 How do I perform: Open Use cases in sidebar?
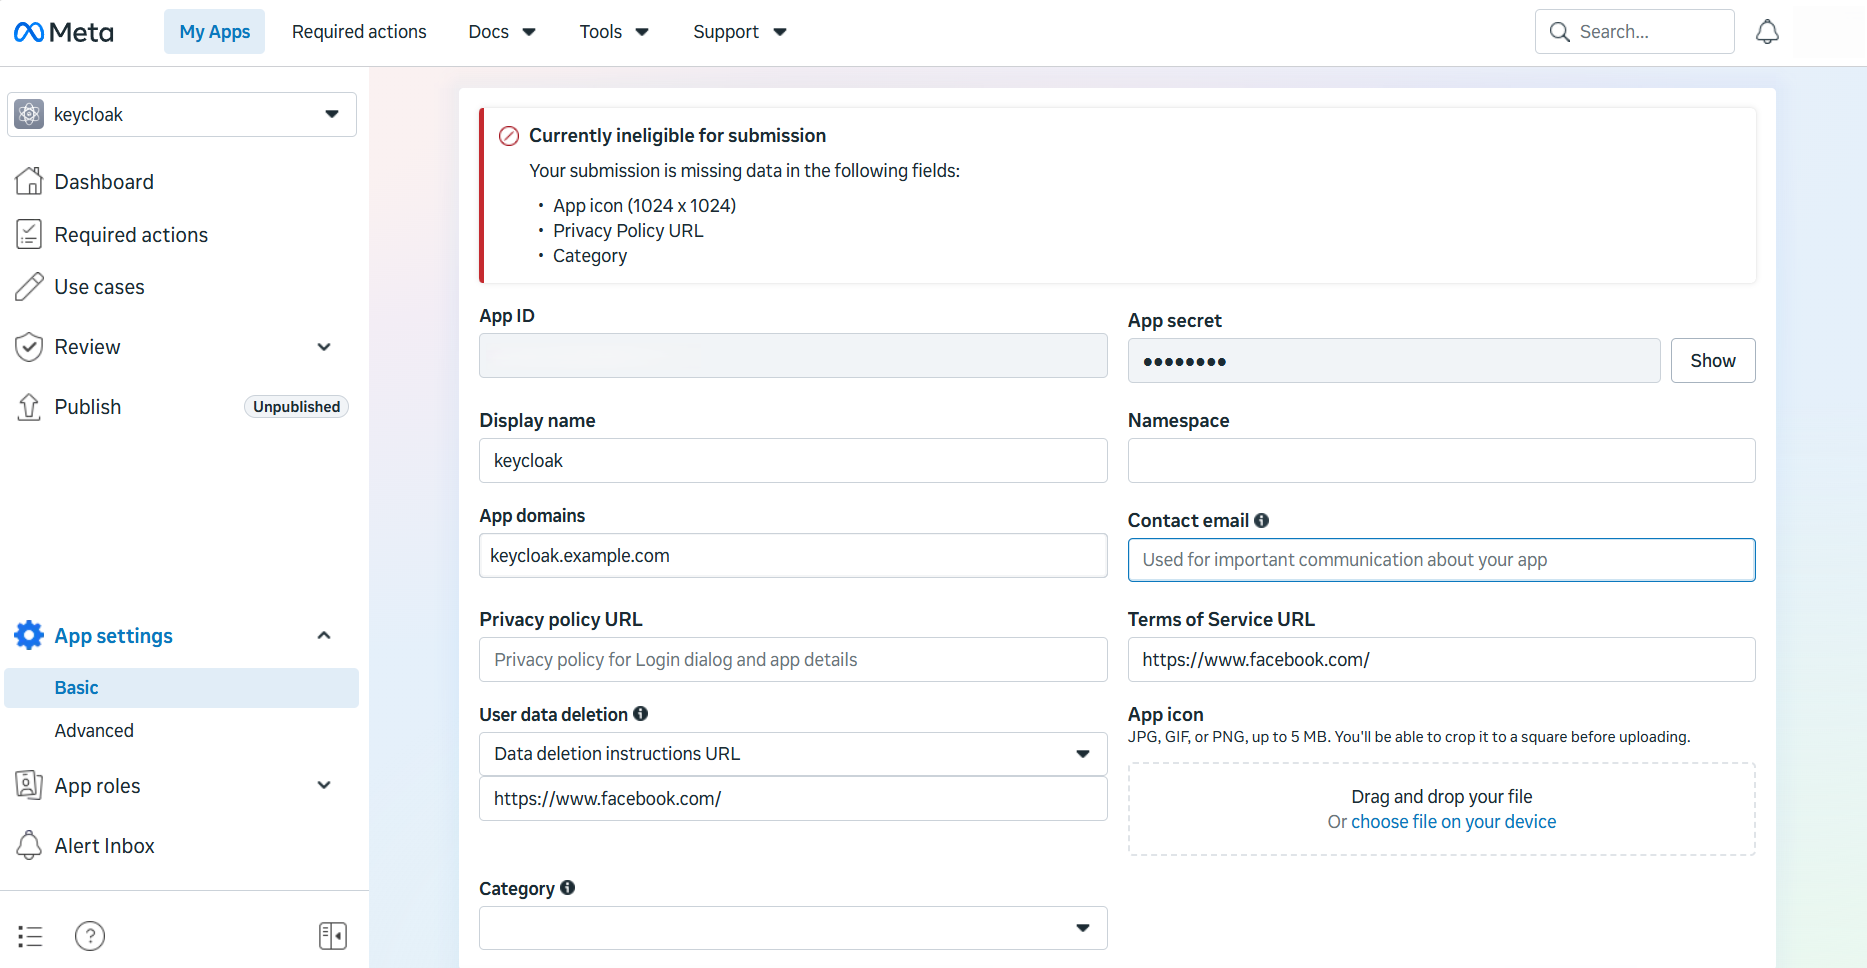(x=99, y=287)
